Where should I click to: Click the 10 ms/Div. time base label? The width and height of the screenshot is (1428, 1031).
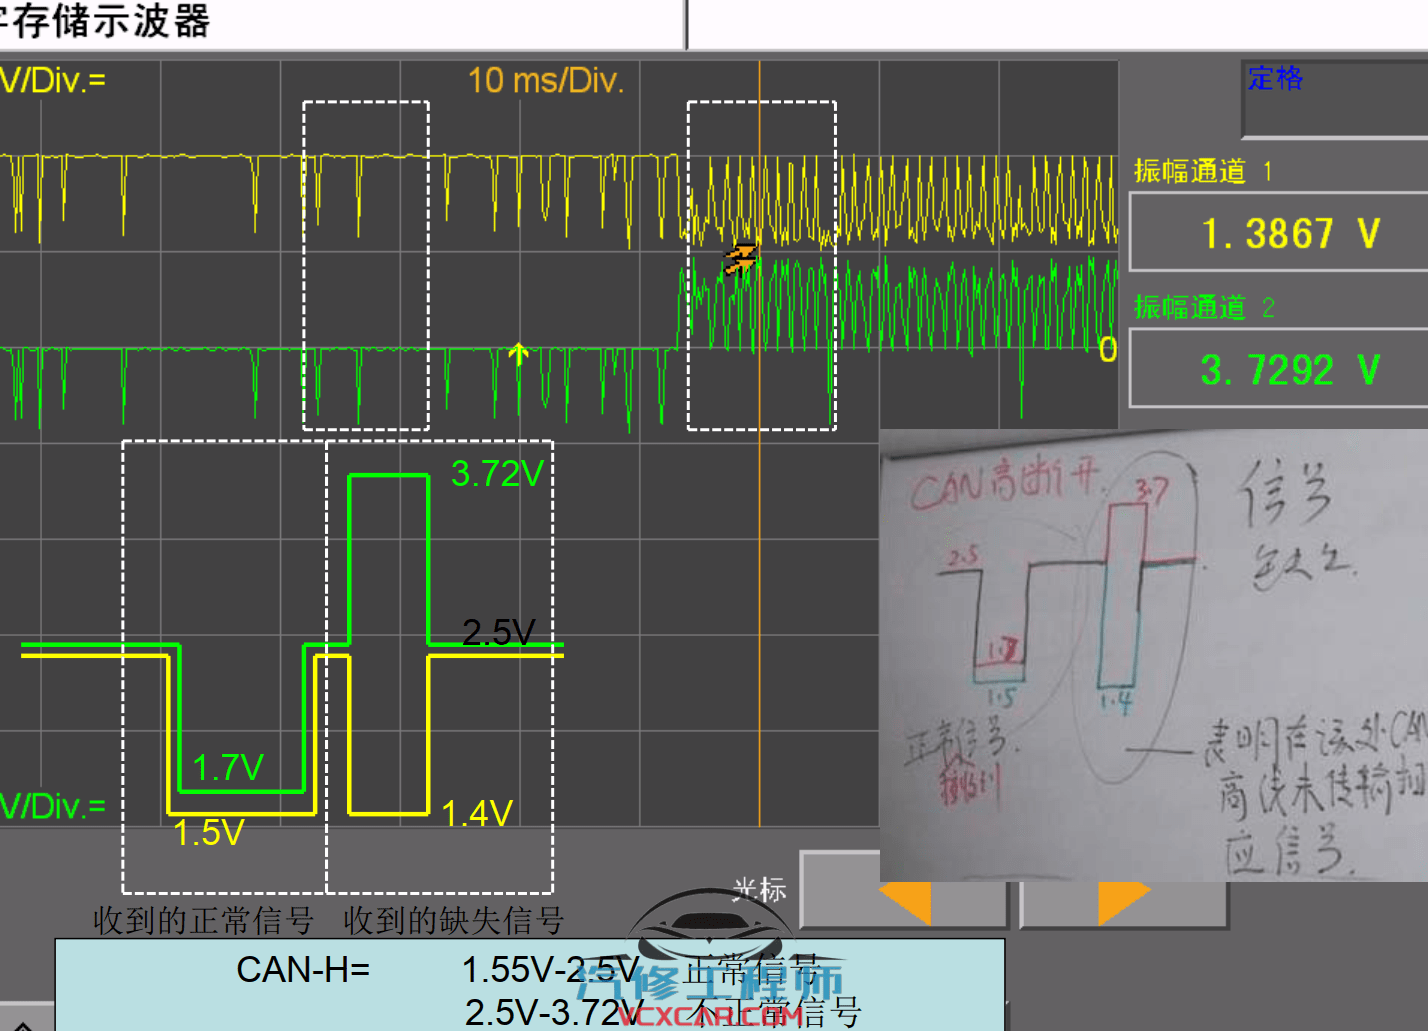(545, 81)
